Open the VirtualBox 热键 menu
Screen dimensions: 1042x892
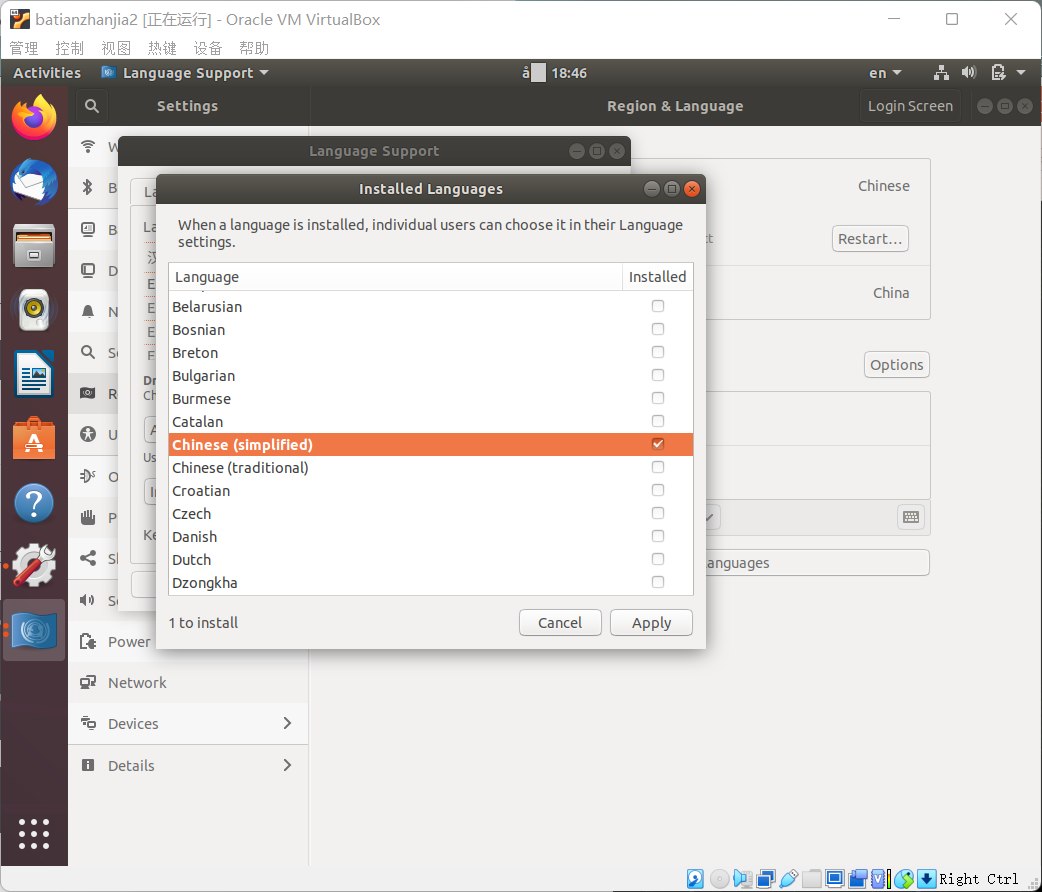pos(161,48)
